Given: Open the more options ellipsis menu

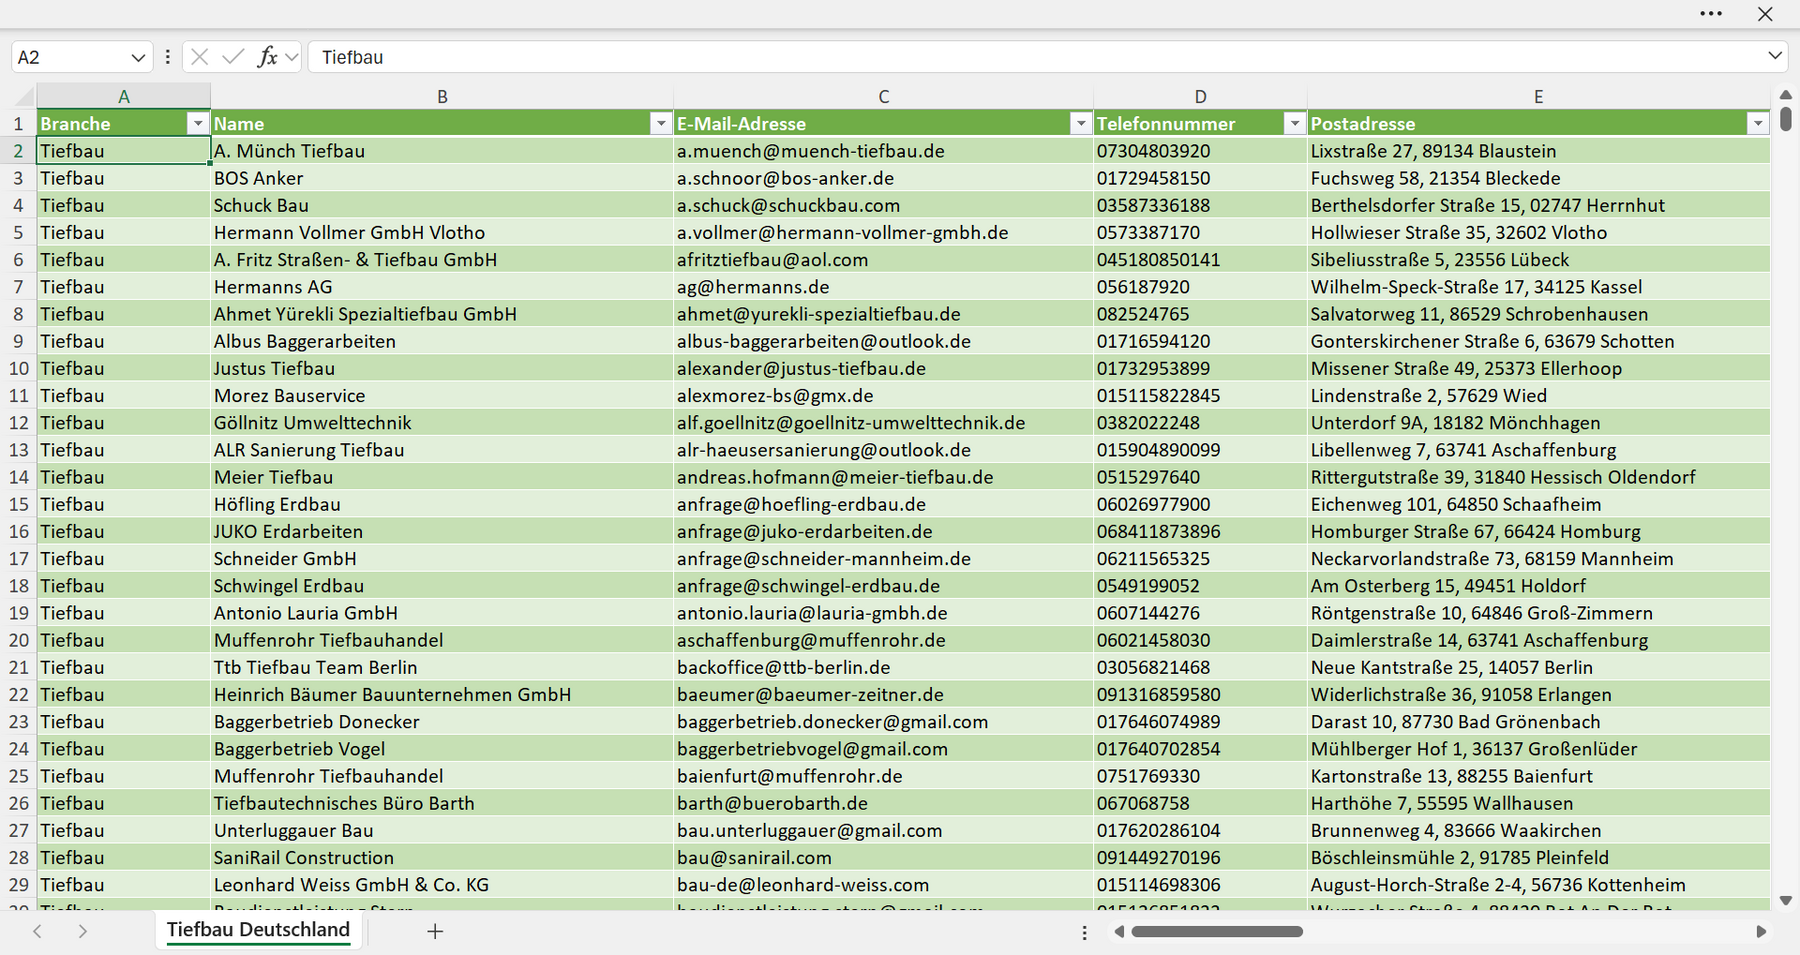Looking at the screenshot, I should pos(1711,14).
